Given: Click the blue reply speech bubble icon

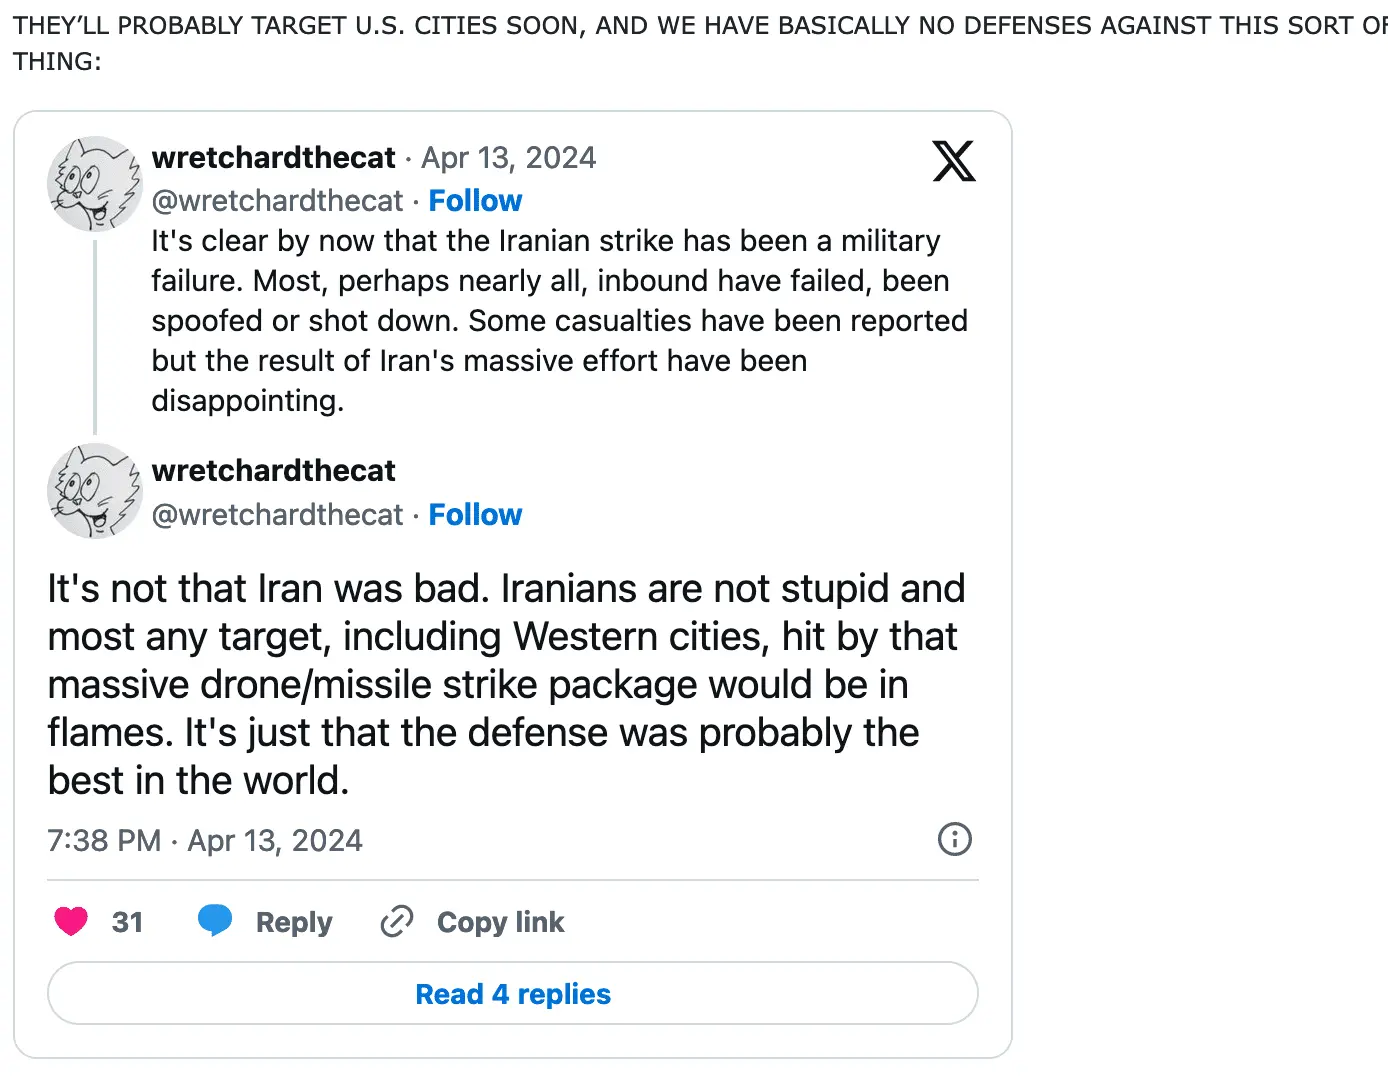Looking at the screenshot, I should [x=215, y=920].
